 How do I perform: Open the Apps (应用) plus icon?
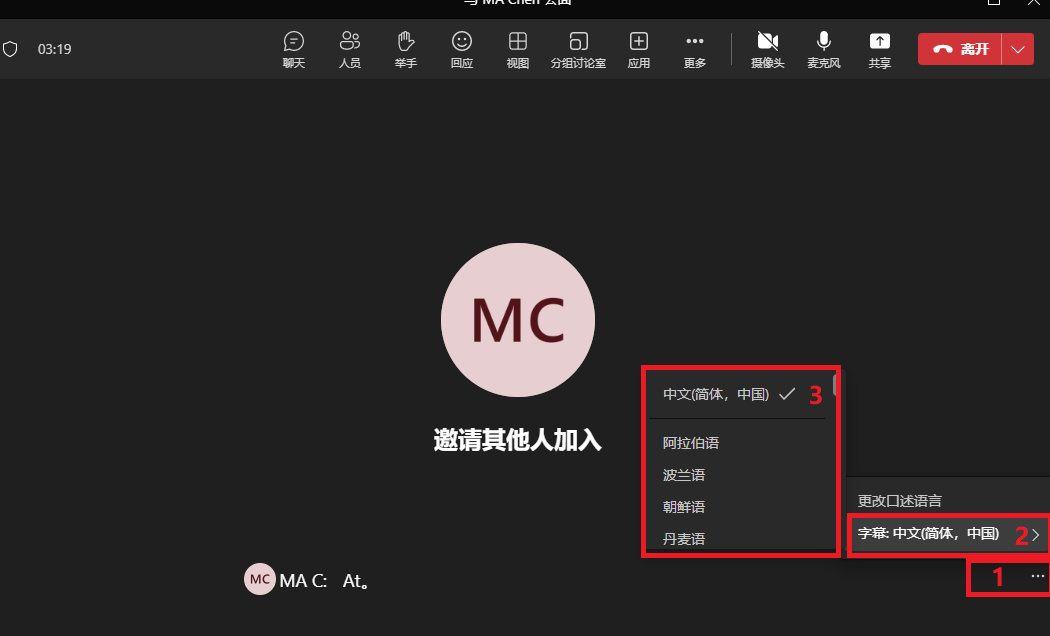tap(639, 50)
